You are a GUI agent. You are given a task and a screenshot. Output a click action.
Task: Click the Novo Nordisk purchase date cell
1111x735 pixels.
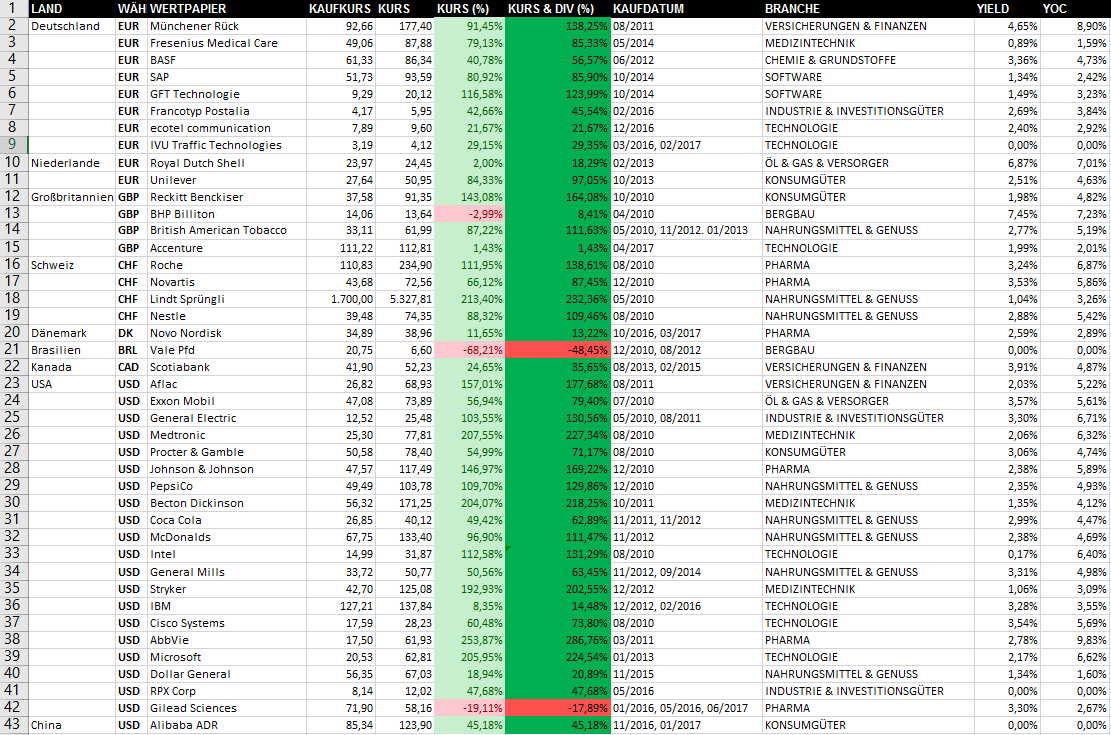[686, 333]
